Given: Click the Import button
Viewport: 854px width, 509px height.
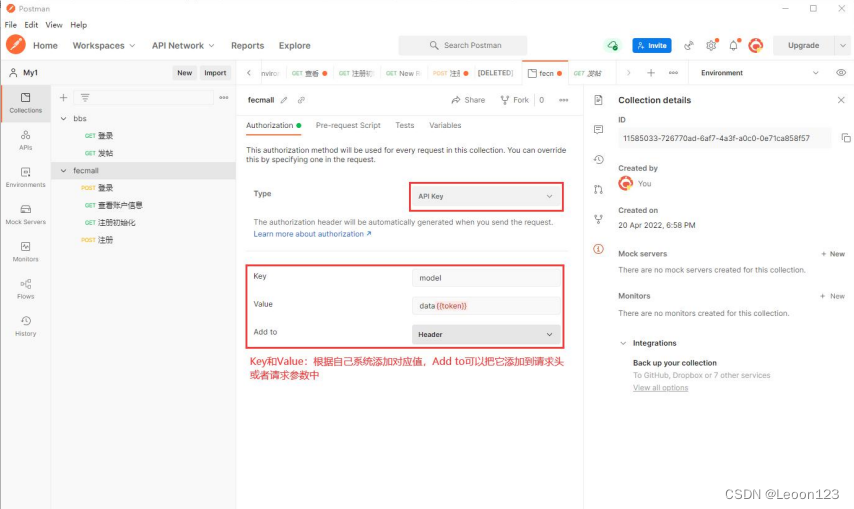Looking at the screenshot, I should click(x=215, y=72).
